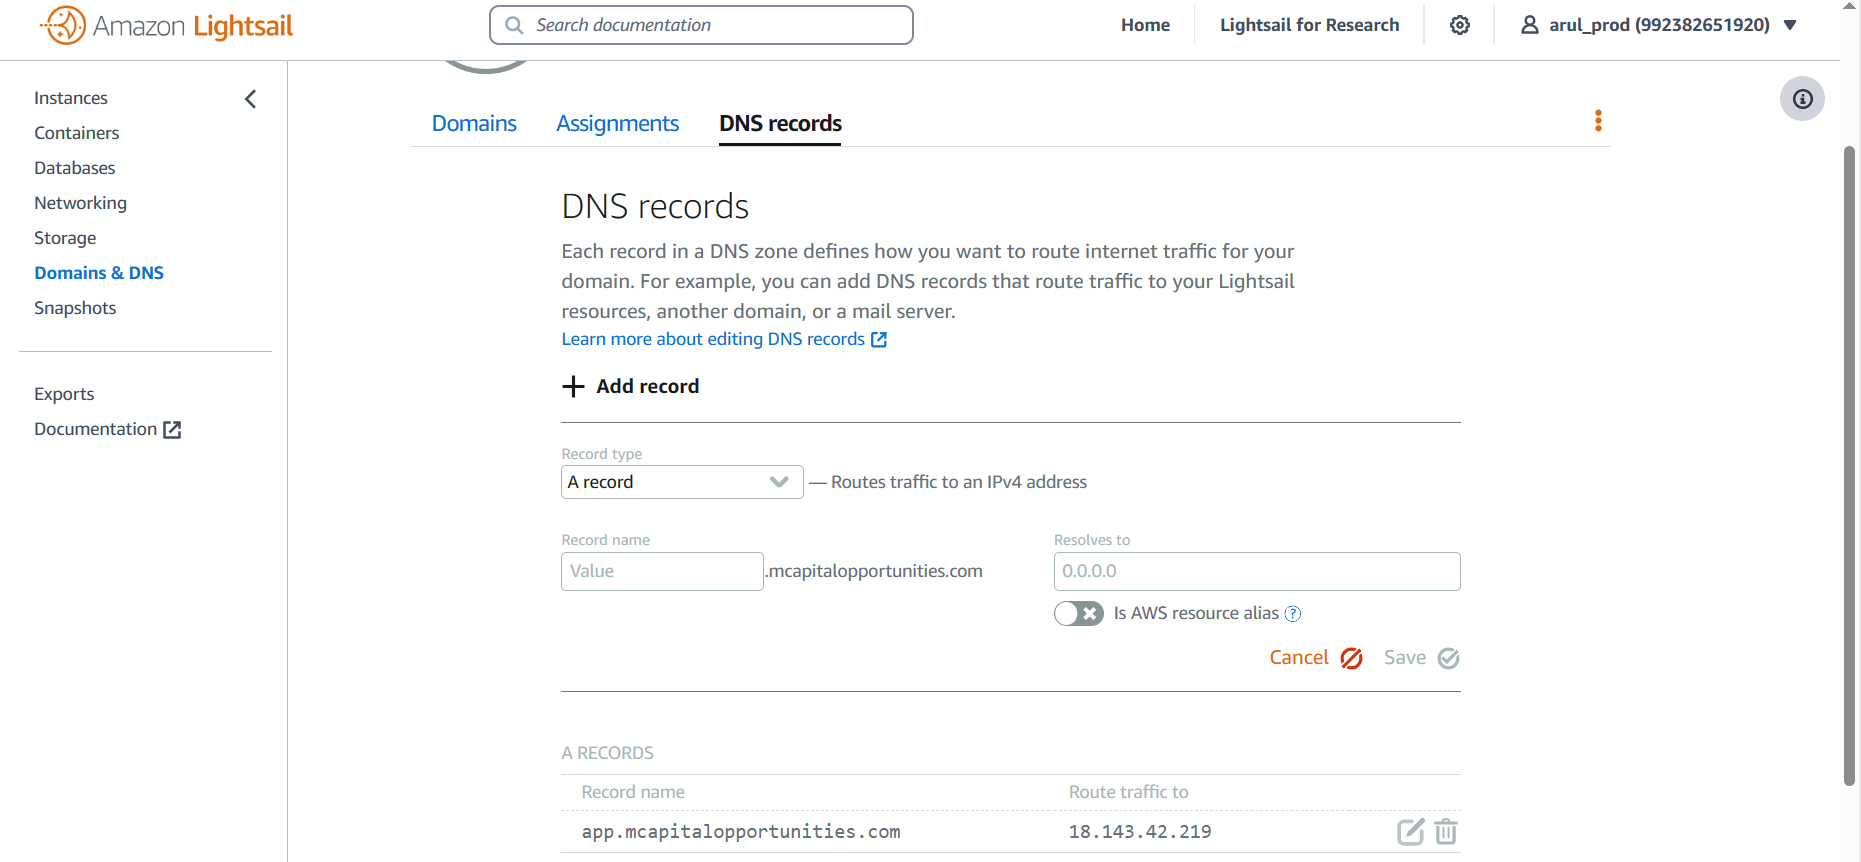
Task: Click the Record name input field
Action: click(662, 571)
